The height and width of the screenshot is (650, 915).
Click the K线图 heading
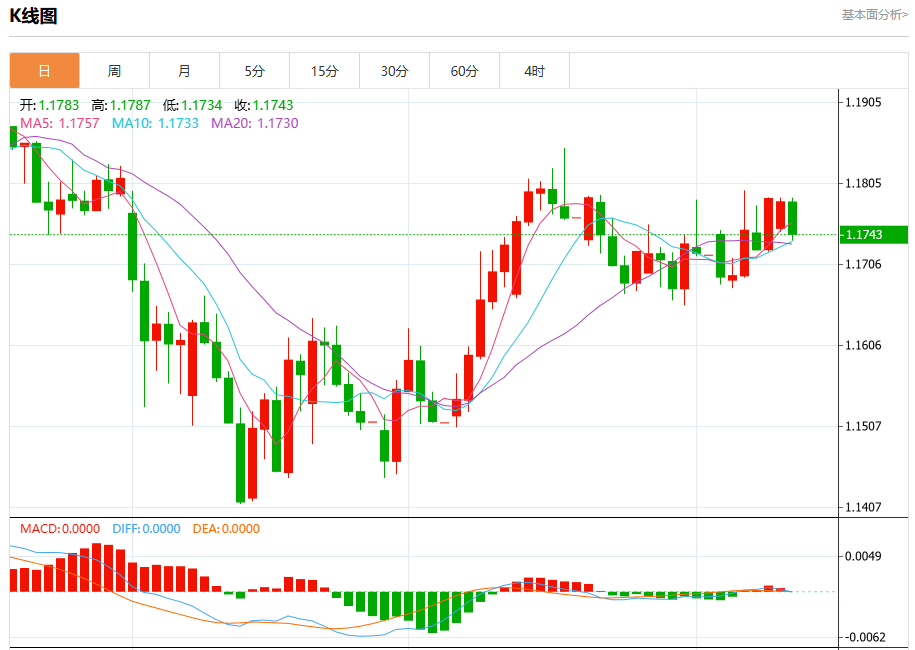tap(33, 16)
